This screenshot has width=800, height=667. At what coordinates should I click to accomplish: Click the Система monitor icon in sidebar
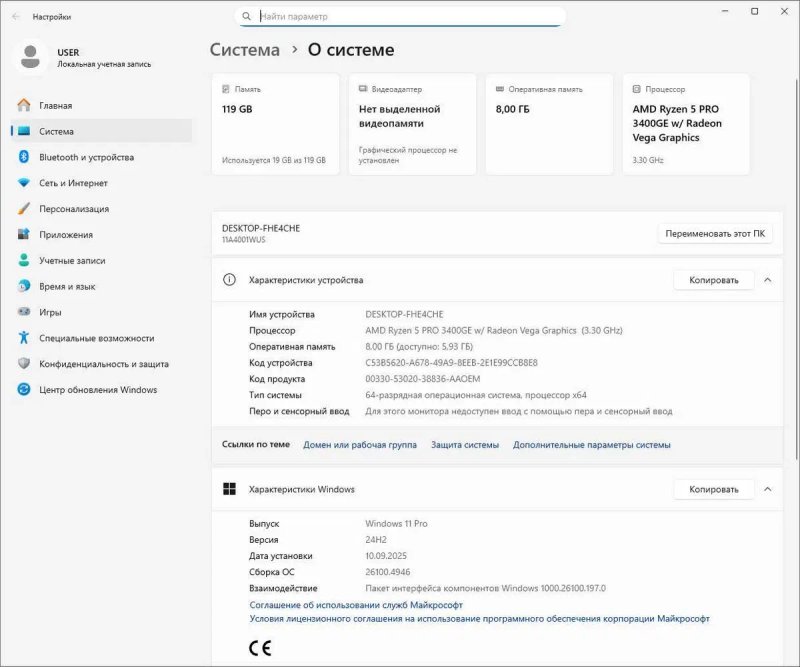point(24,131)
